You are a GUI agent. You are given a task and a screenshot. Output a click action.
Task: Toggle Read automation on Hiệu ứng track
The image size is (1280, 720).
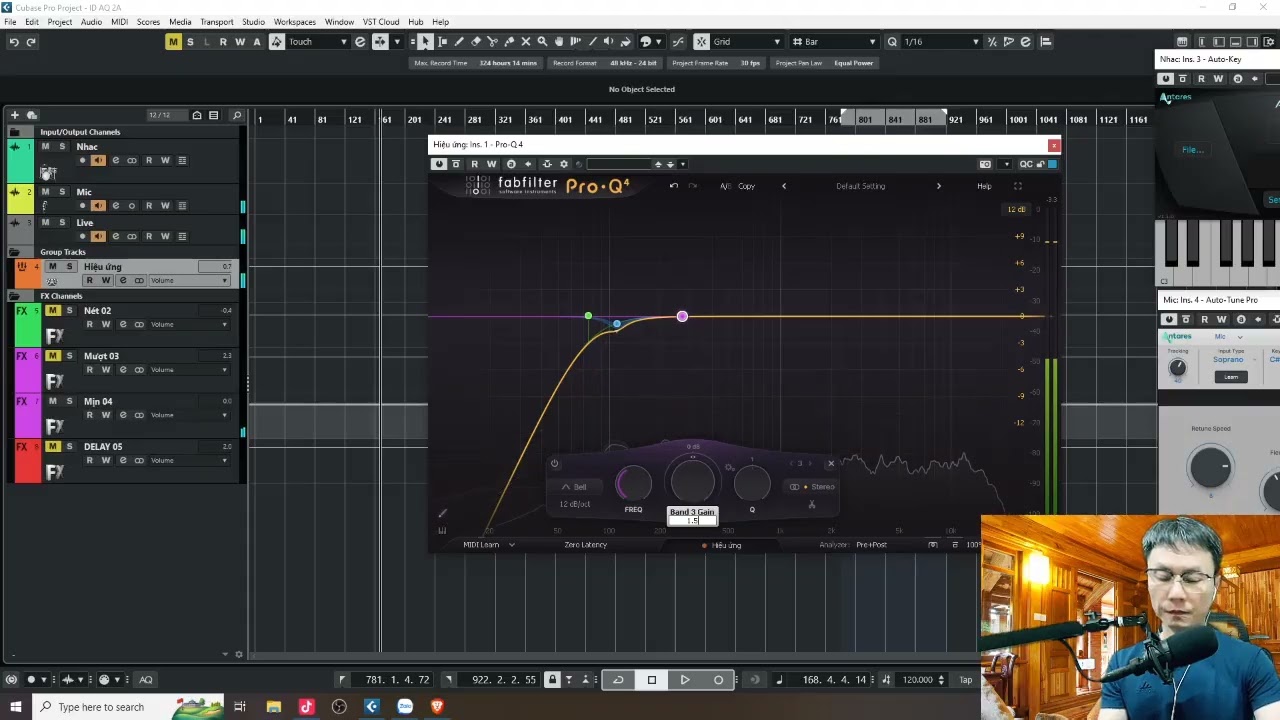tap(89, 280)
